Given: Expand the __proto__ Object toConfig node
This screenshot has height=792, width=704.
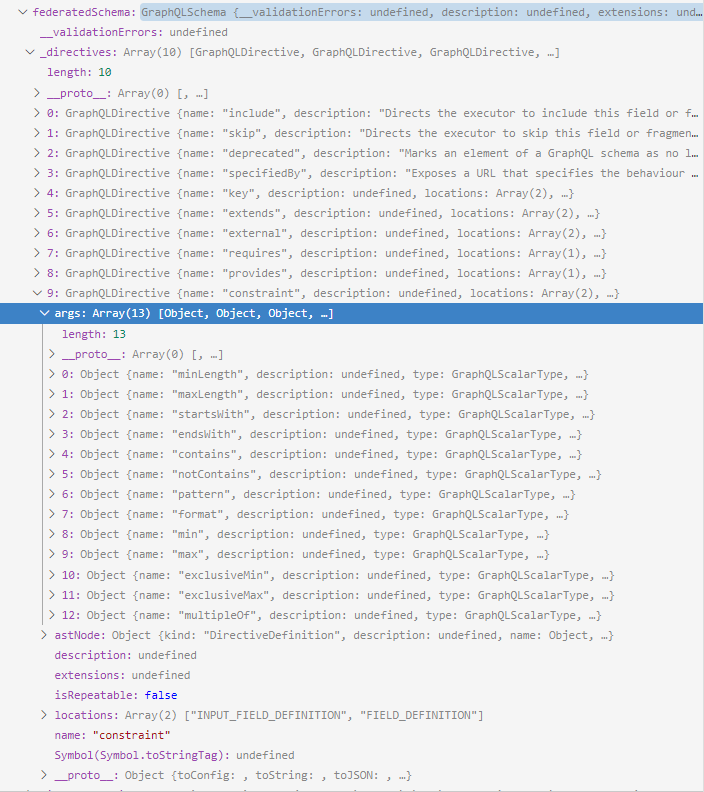Looking at the screenshot, I should (x=44, y=775).
